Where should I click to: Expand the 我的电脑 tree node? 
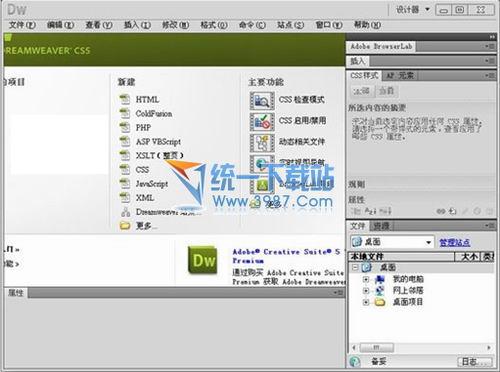(x=366, y=279)
